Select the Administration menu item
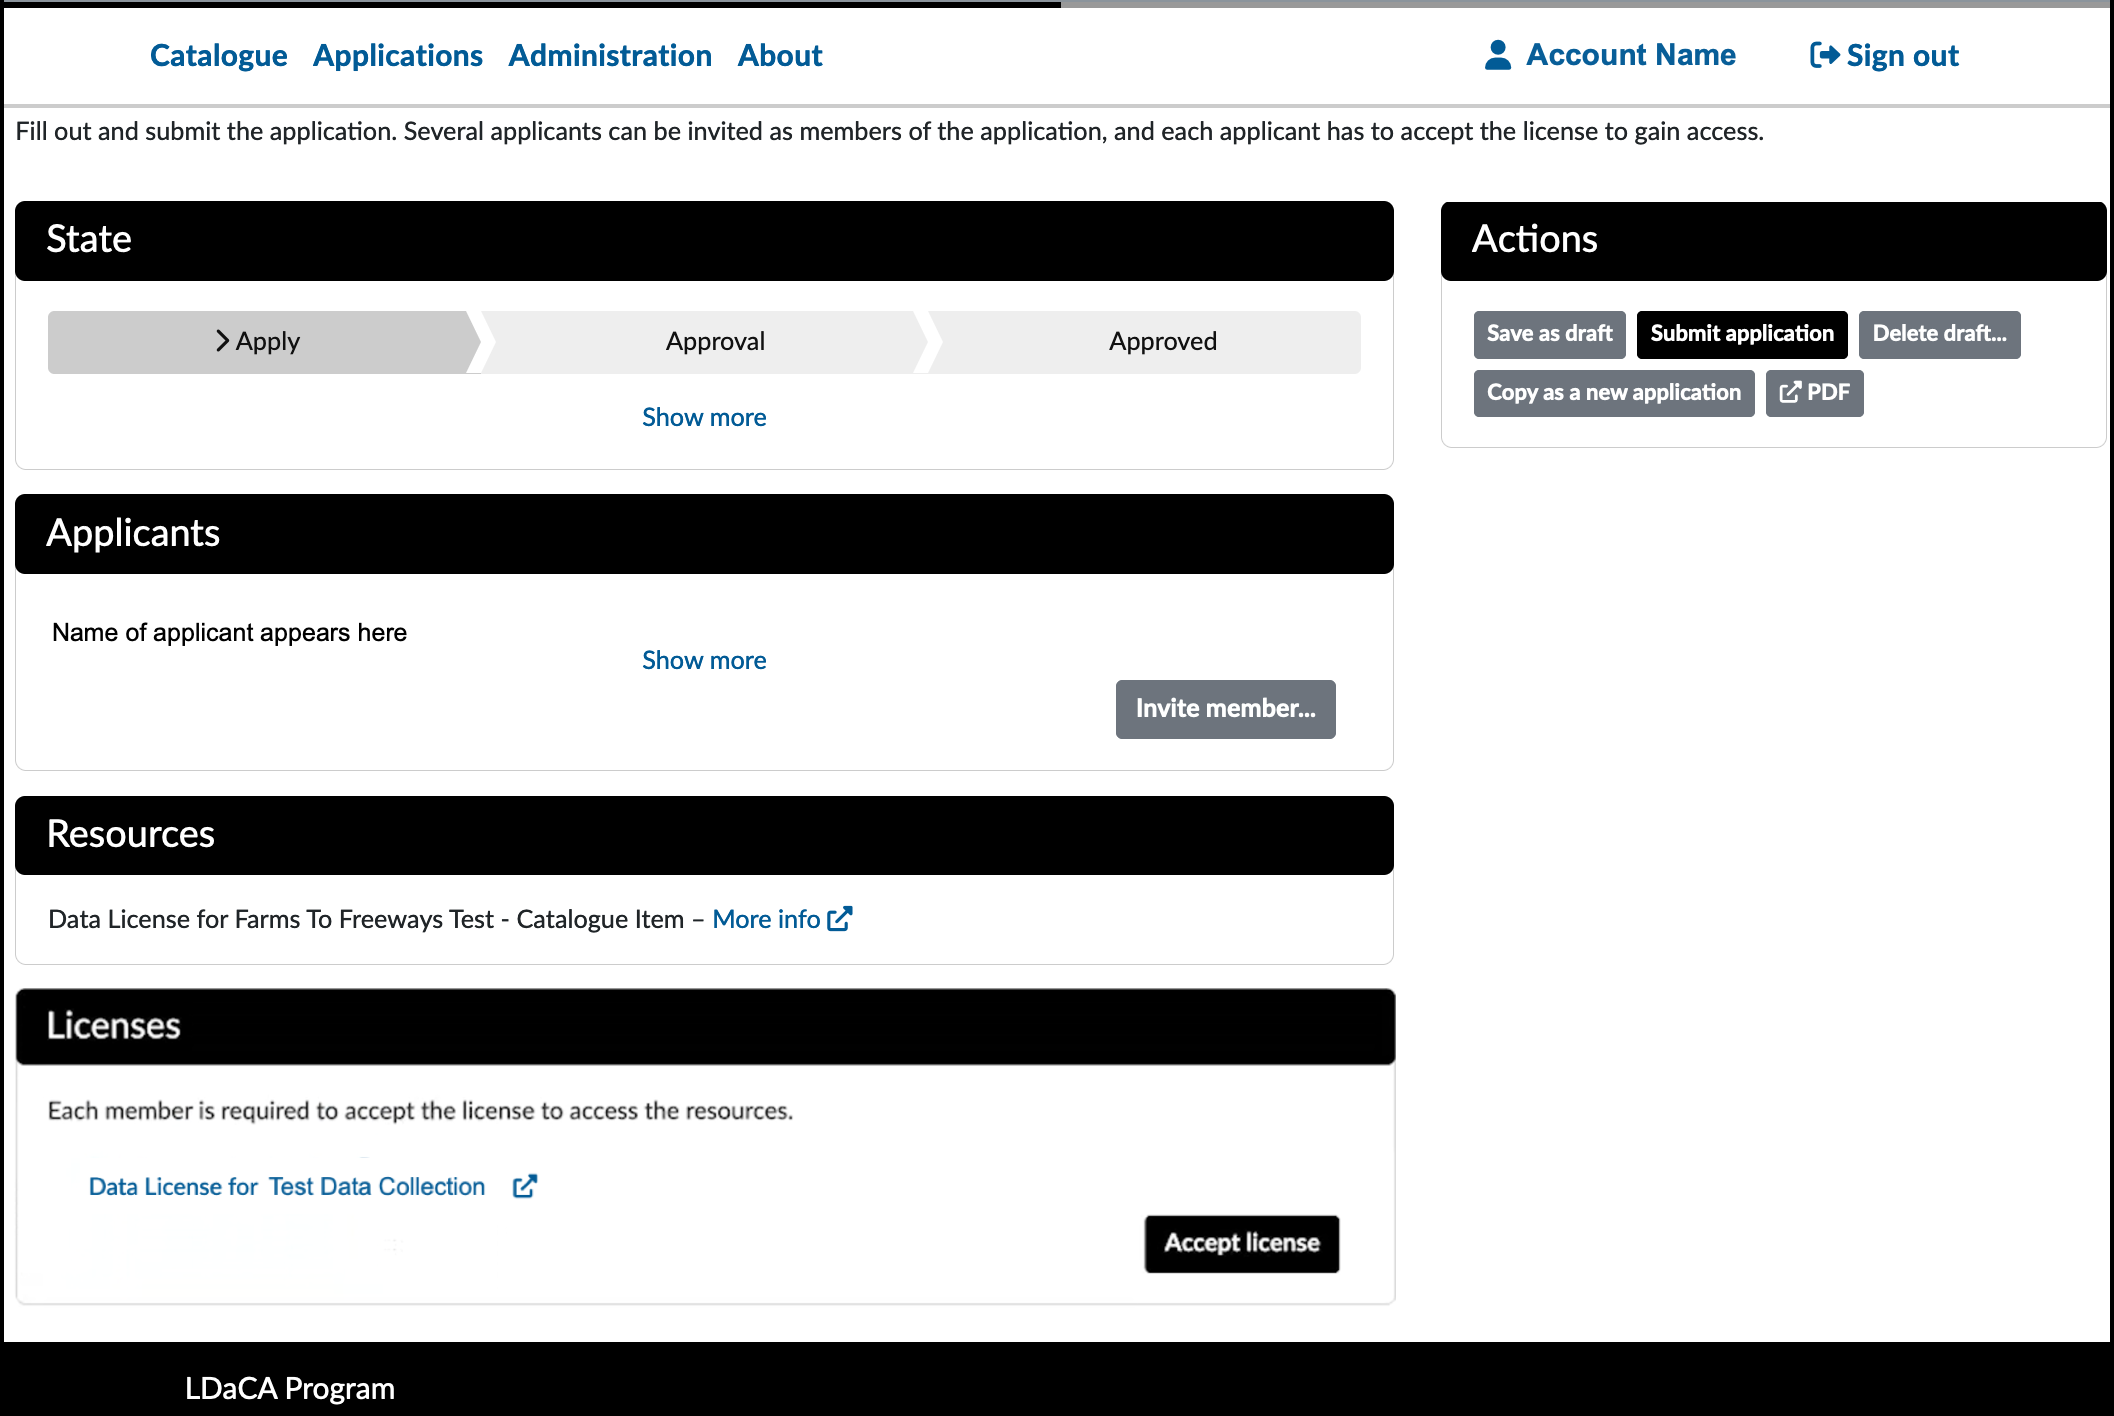 [x=608, y=57]
